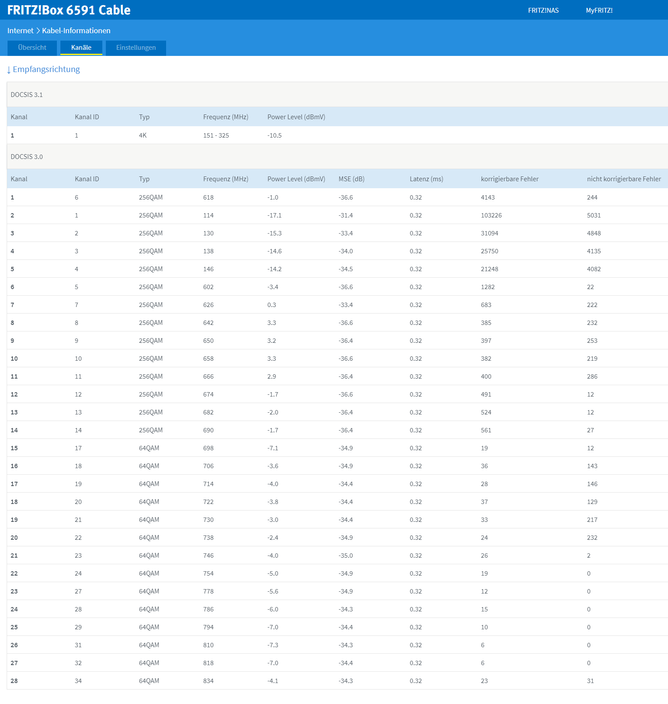Screen dimensions: 668x704
Task: Switch to the Kanäle tab
Action: tap(81, 48)
